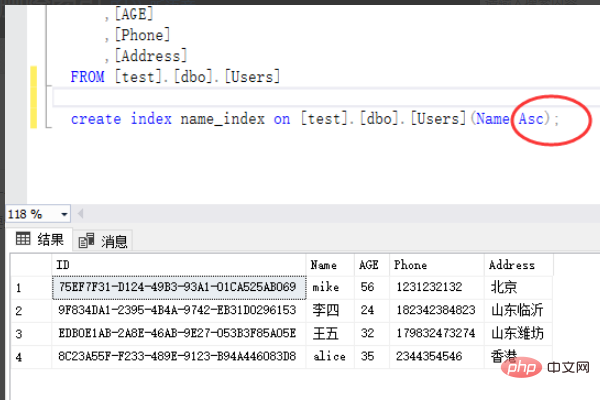
Task: Click the Phone cell 182342384823
Action: 437,310
